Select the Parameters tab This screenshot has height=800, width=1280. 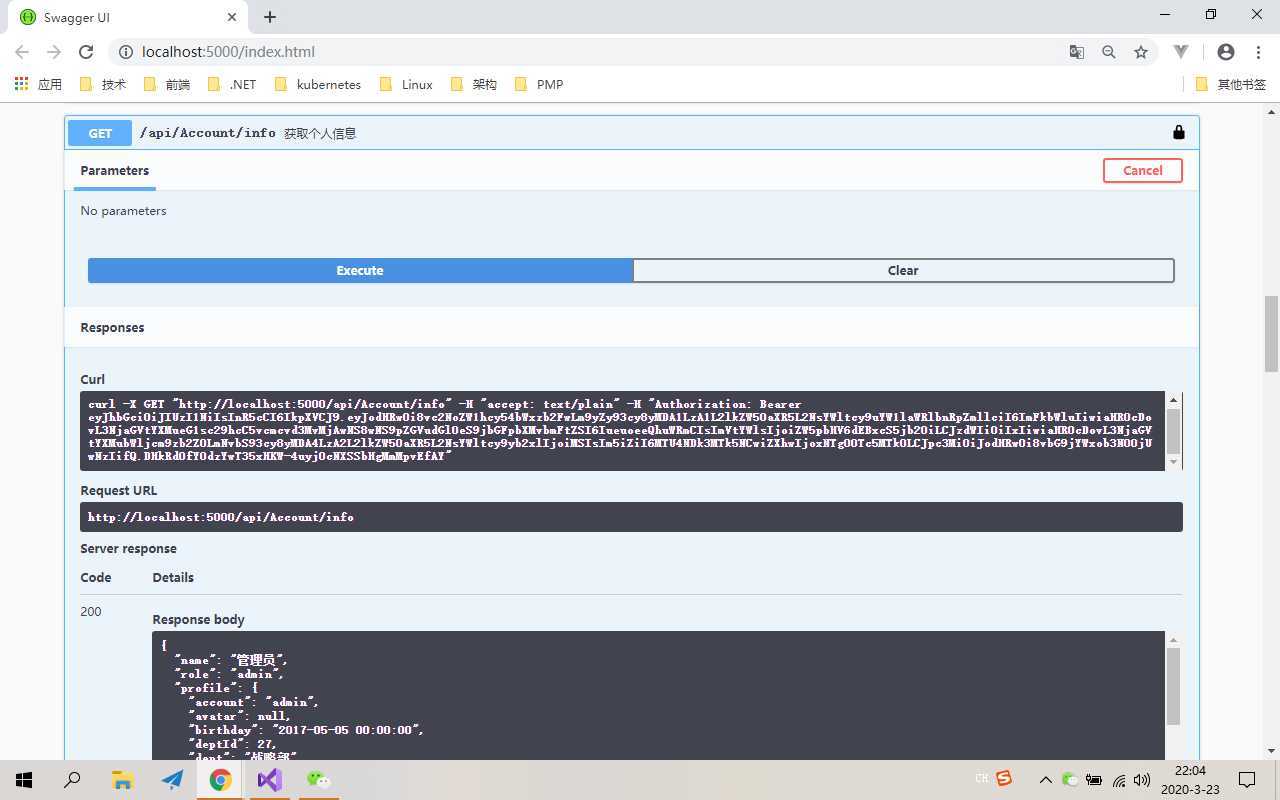[x=115, y=170]
